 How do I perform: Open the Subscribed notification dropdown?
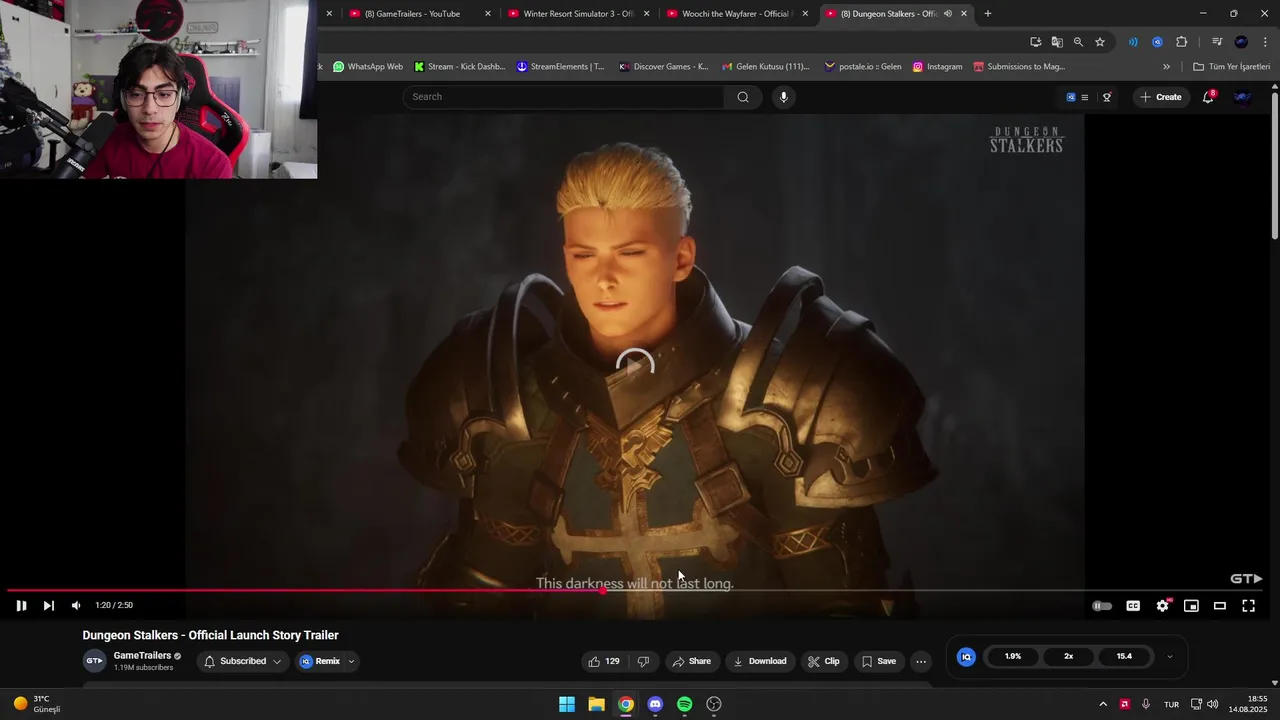tap(243, 661)
